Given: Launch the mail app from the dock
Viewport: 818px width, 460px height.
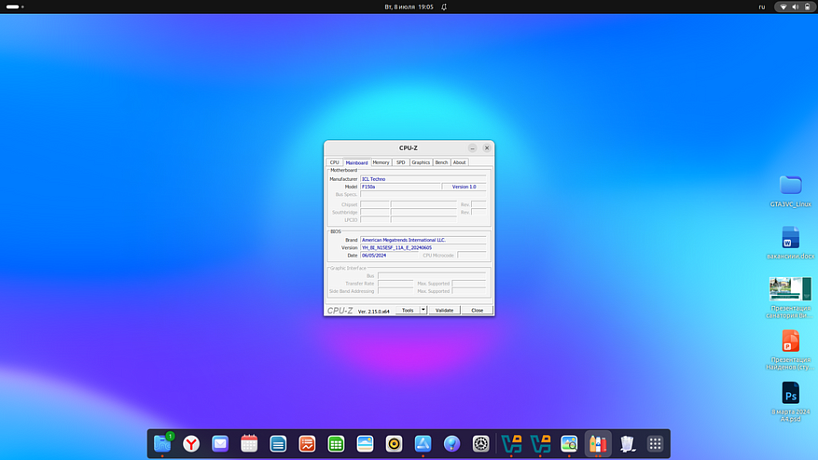Looking at the screenshot, I should pos(220,443).
